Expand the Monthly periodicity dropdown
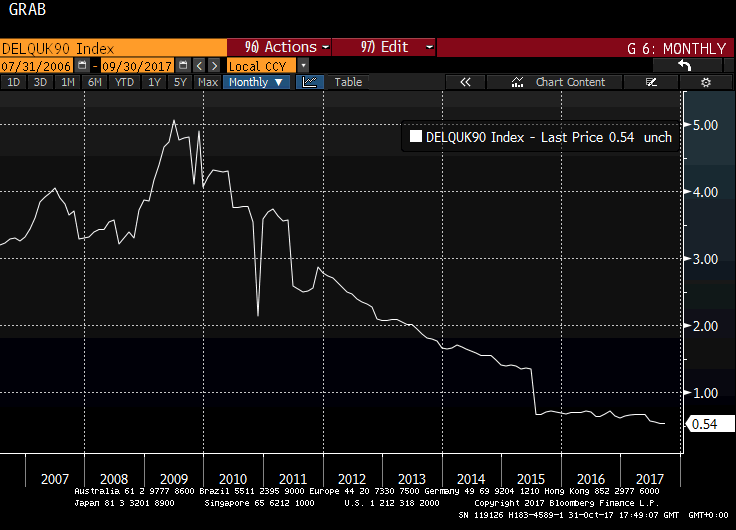 pos(256,82)
